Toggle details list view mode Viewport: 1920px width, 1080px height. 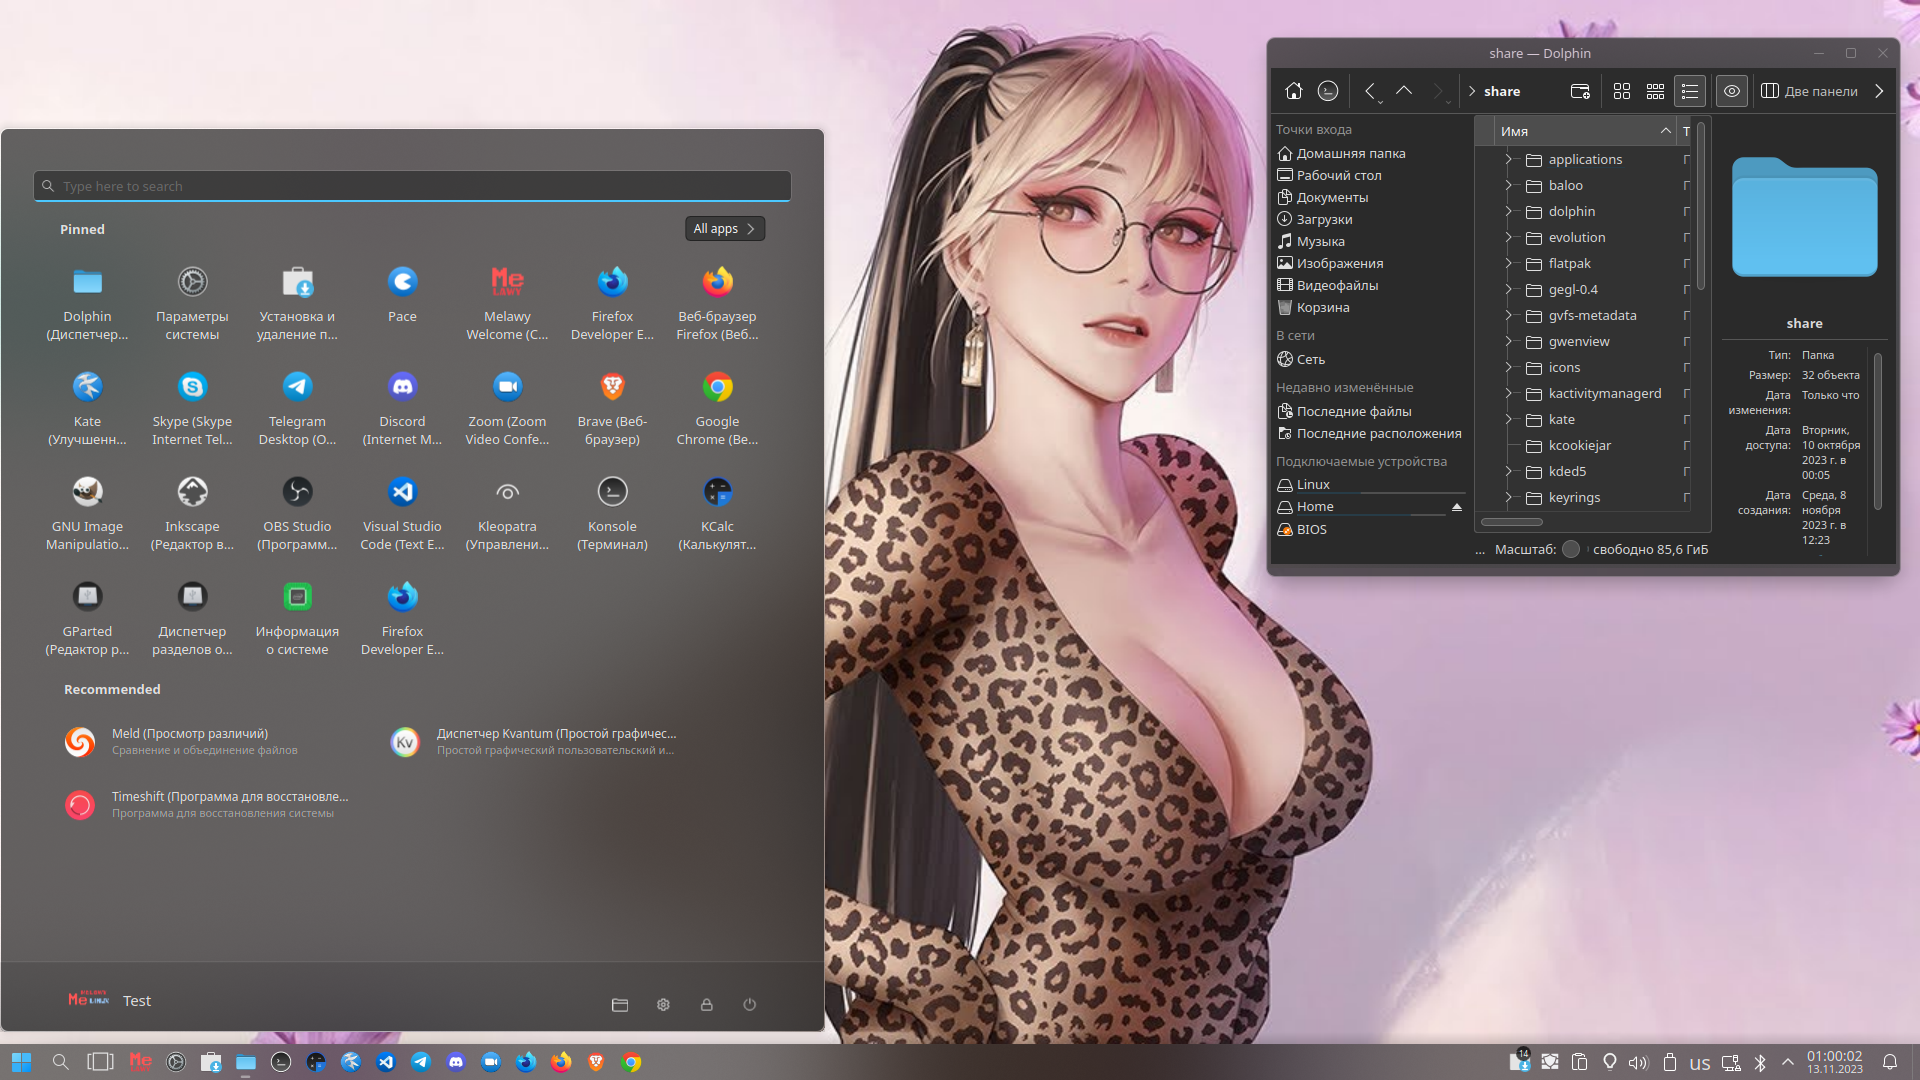(x=1690, y=91)
